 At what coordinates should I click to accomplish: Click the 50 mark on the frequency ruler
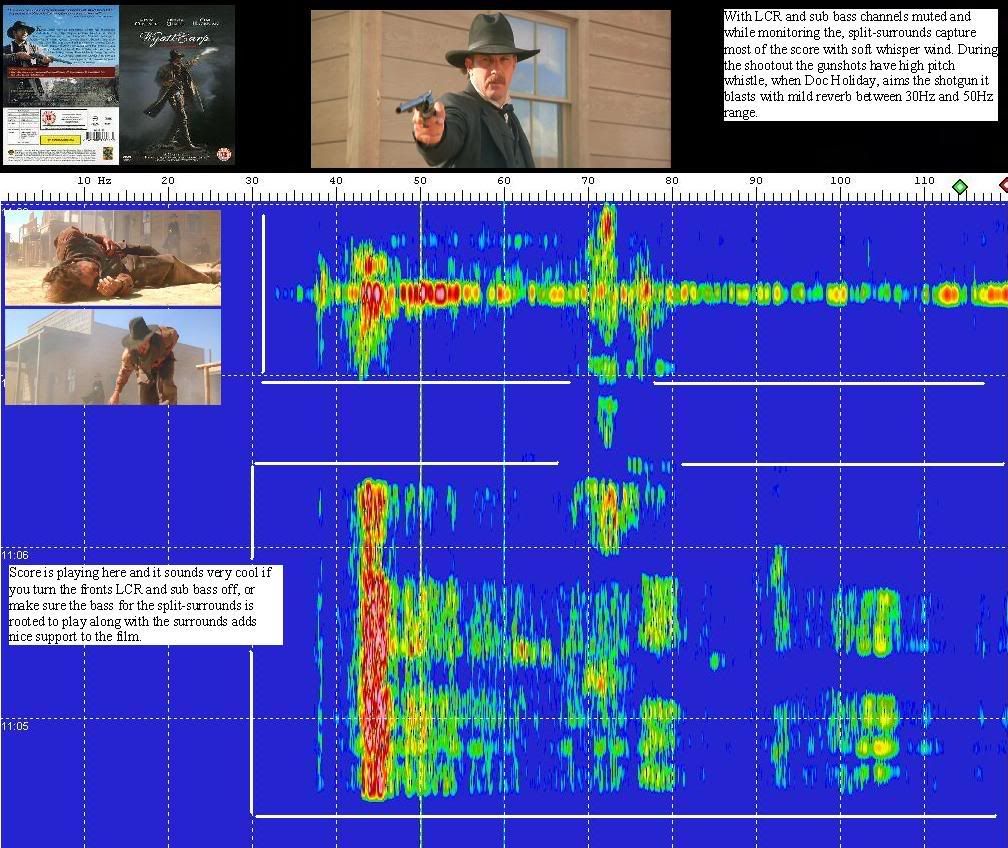(420, 181)
